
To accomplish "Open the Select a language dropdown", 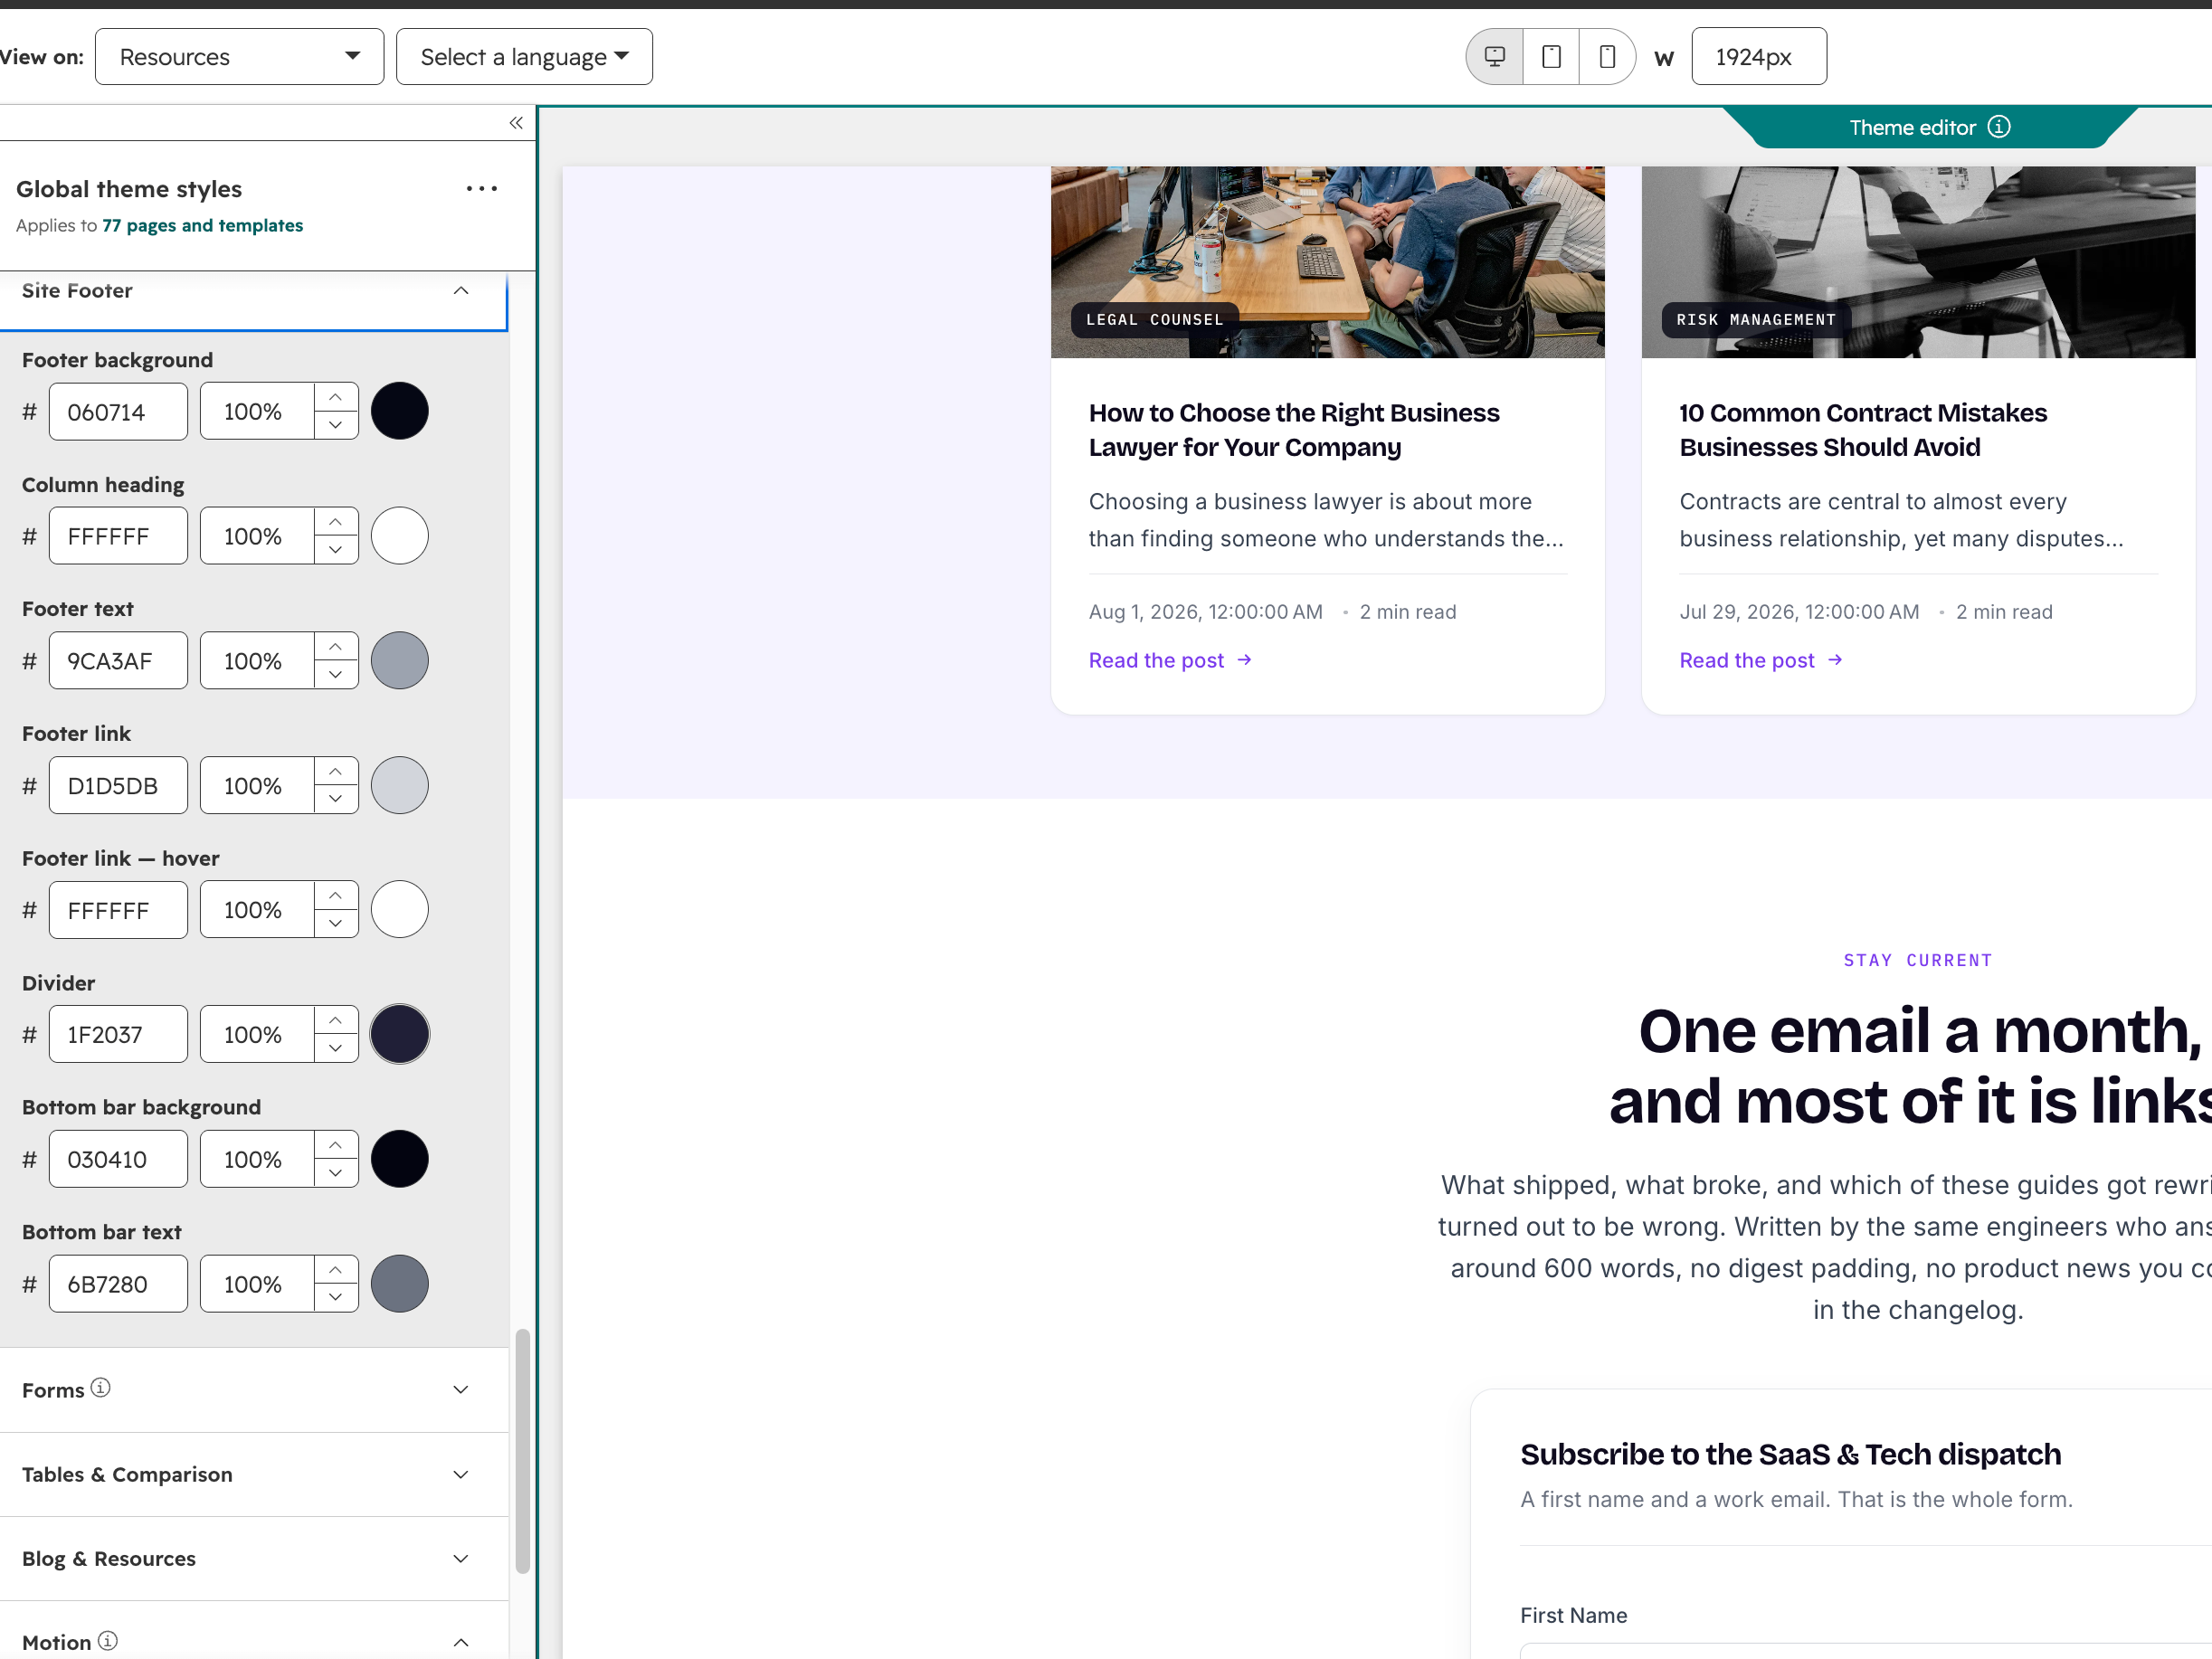I will (x=524, y=57).
